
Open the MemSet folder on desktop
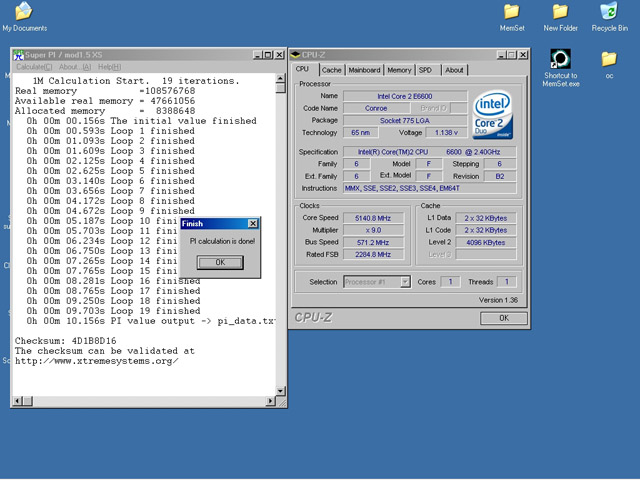(x=511, y=13)
